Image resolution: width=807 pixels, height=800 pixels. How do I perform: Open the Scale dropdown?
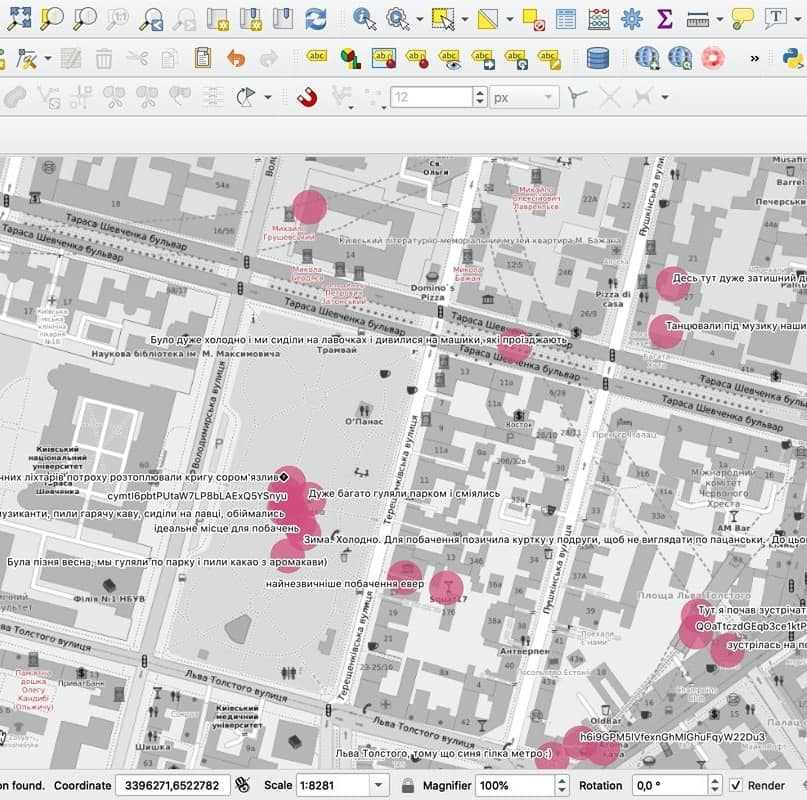377,785
